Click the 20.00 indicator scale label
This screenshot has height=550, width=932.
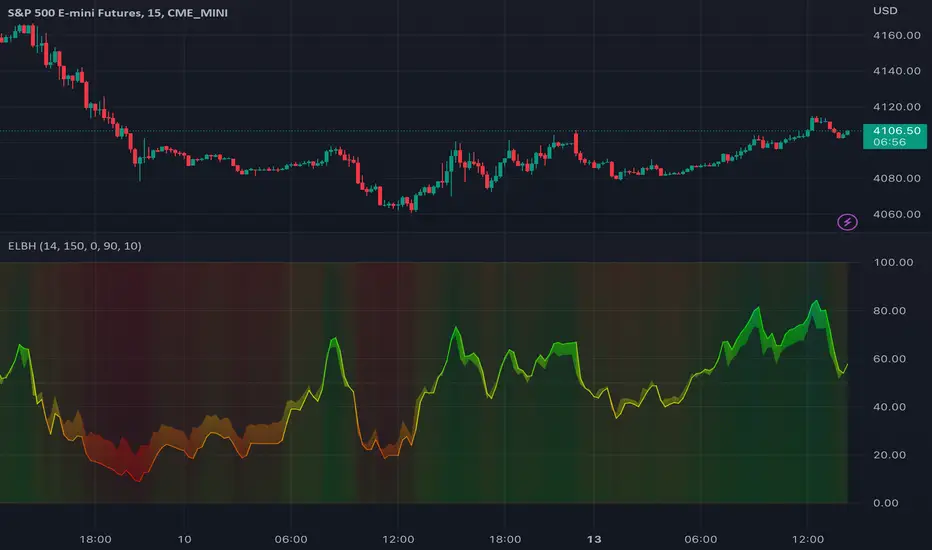pyautogui.click(x=889, y=455)
